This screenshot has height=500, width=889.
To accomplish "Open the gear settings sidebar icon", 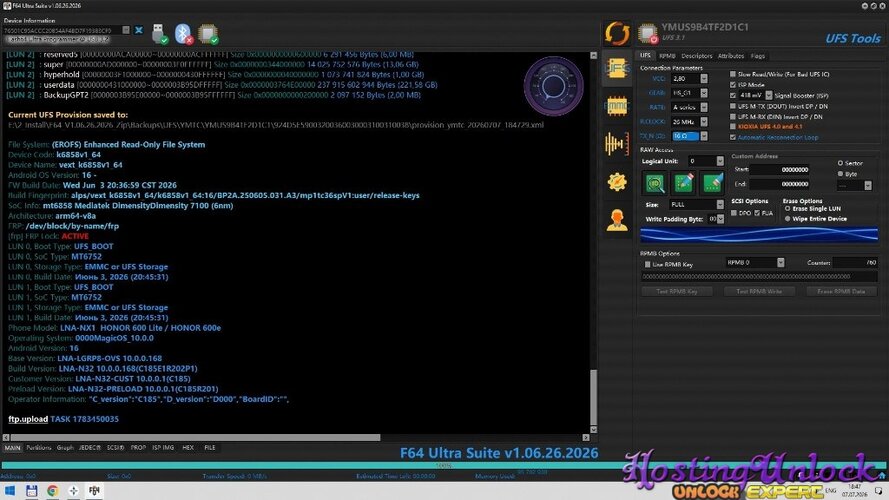I will (617, 182).
